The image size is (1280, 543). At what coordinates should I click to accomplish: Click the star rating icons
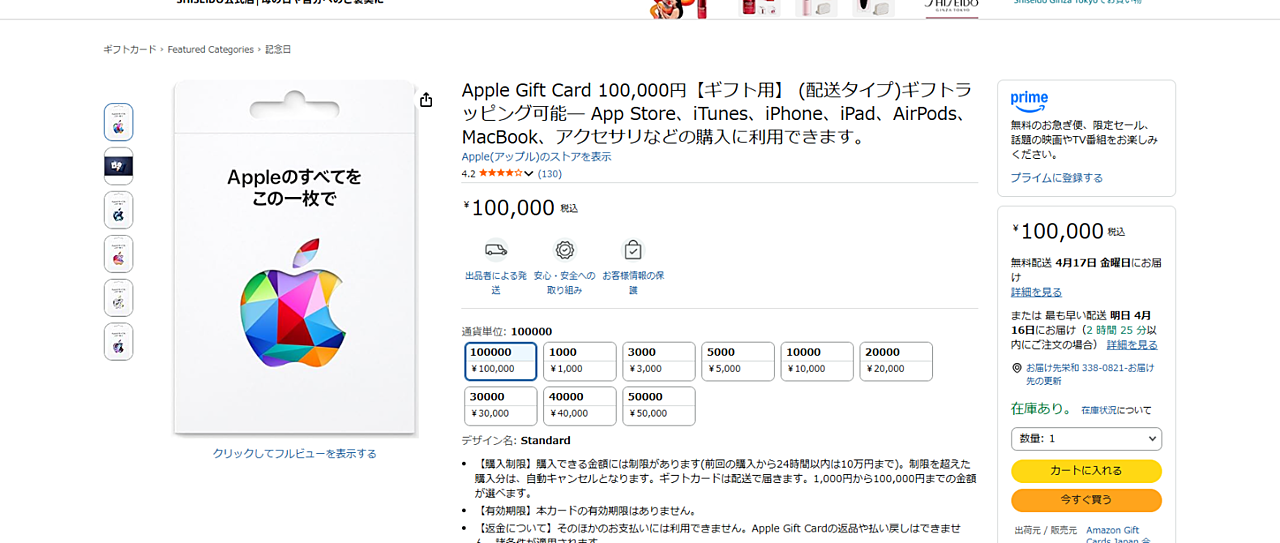(x=500, y=173)
